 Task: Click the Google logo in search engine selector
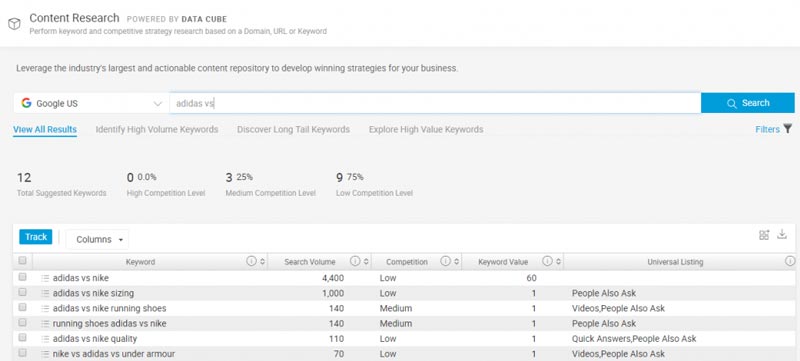[x=26, y=103]
